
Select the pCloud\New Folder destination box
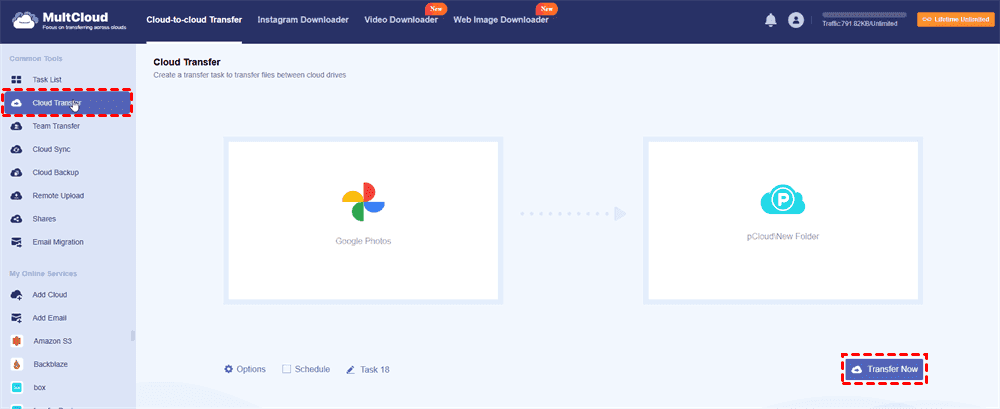[x=783, y=220]
